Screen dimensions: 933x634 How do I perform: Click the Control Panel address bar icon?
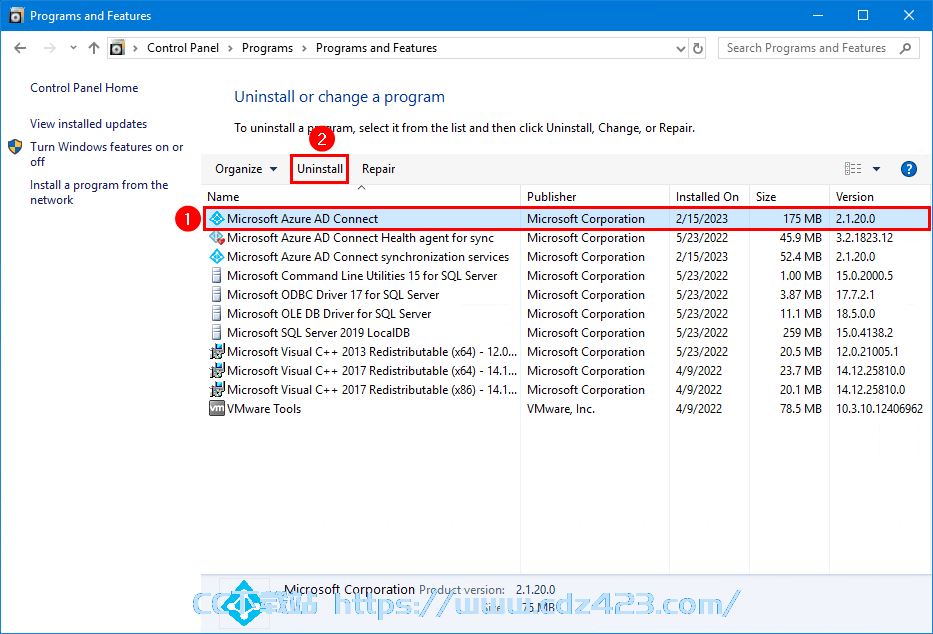coord(118,48)
